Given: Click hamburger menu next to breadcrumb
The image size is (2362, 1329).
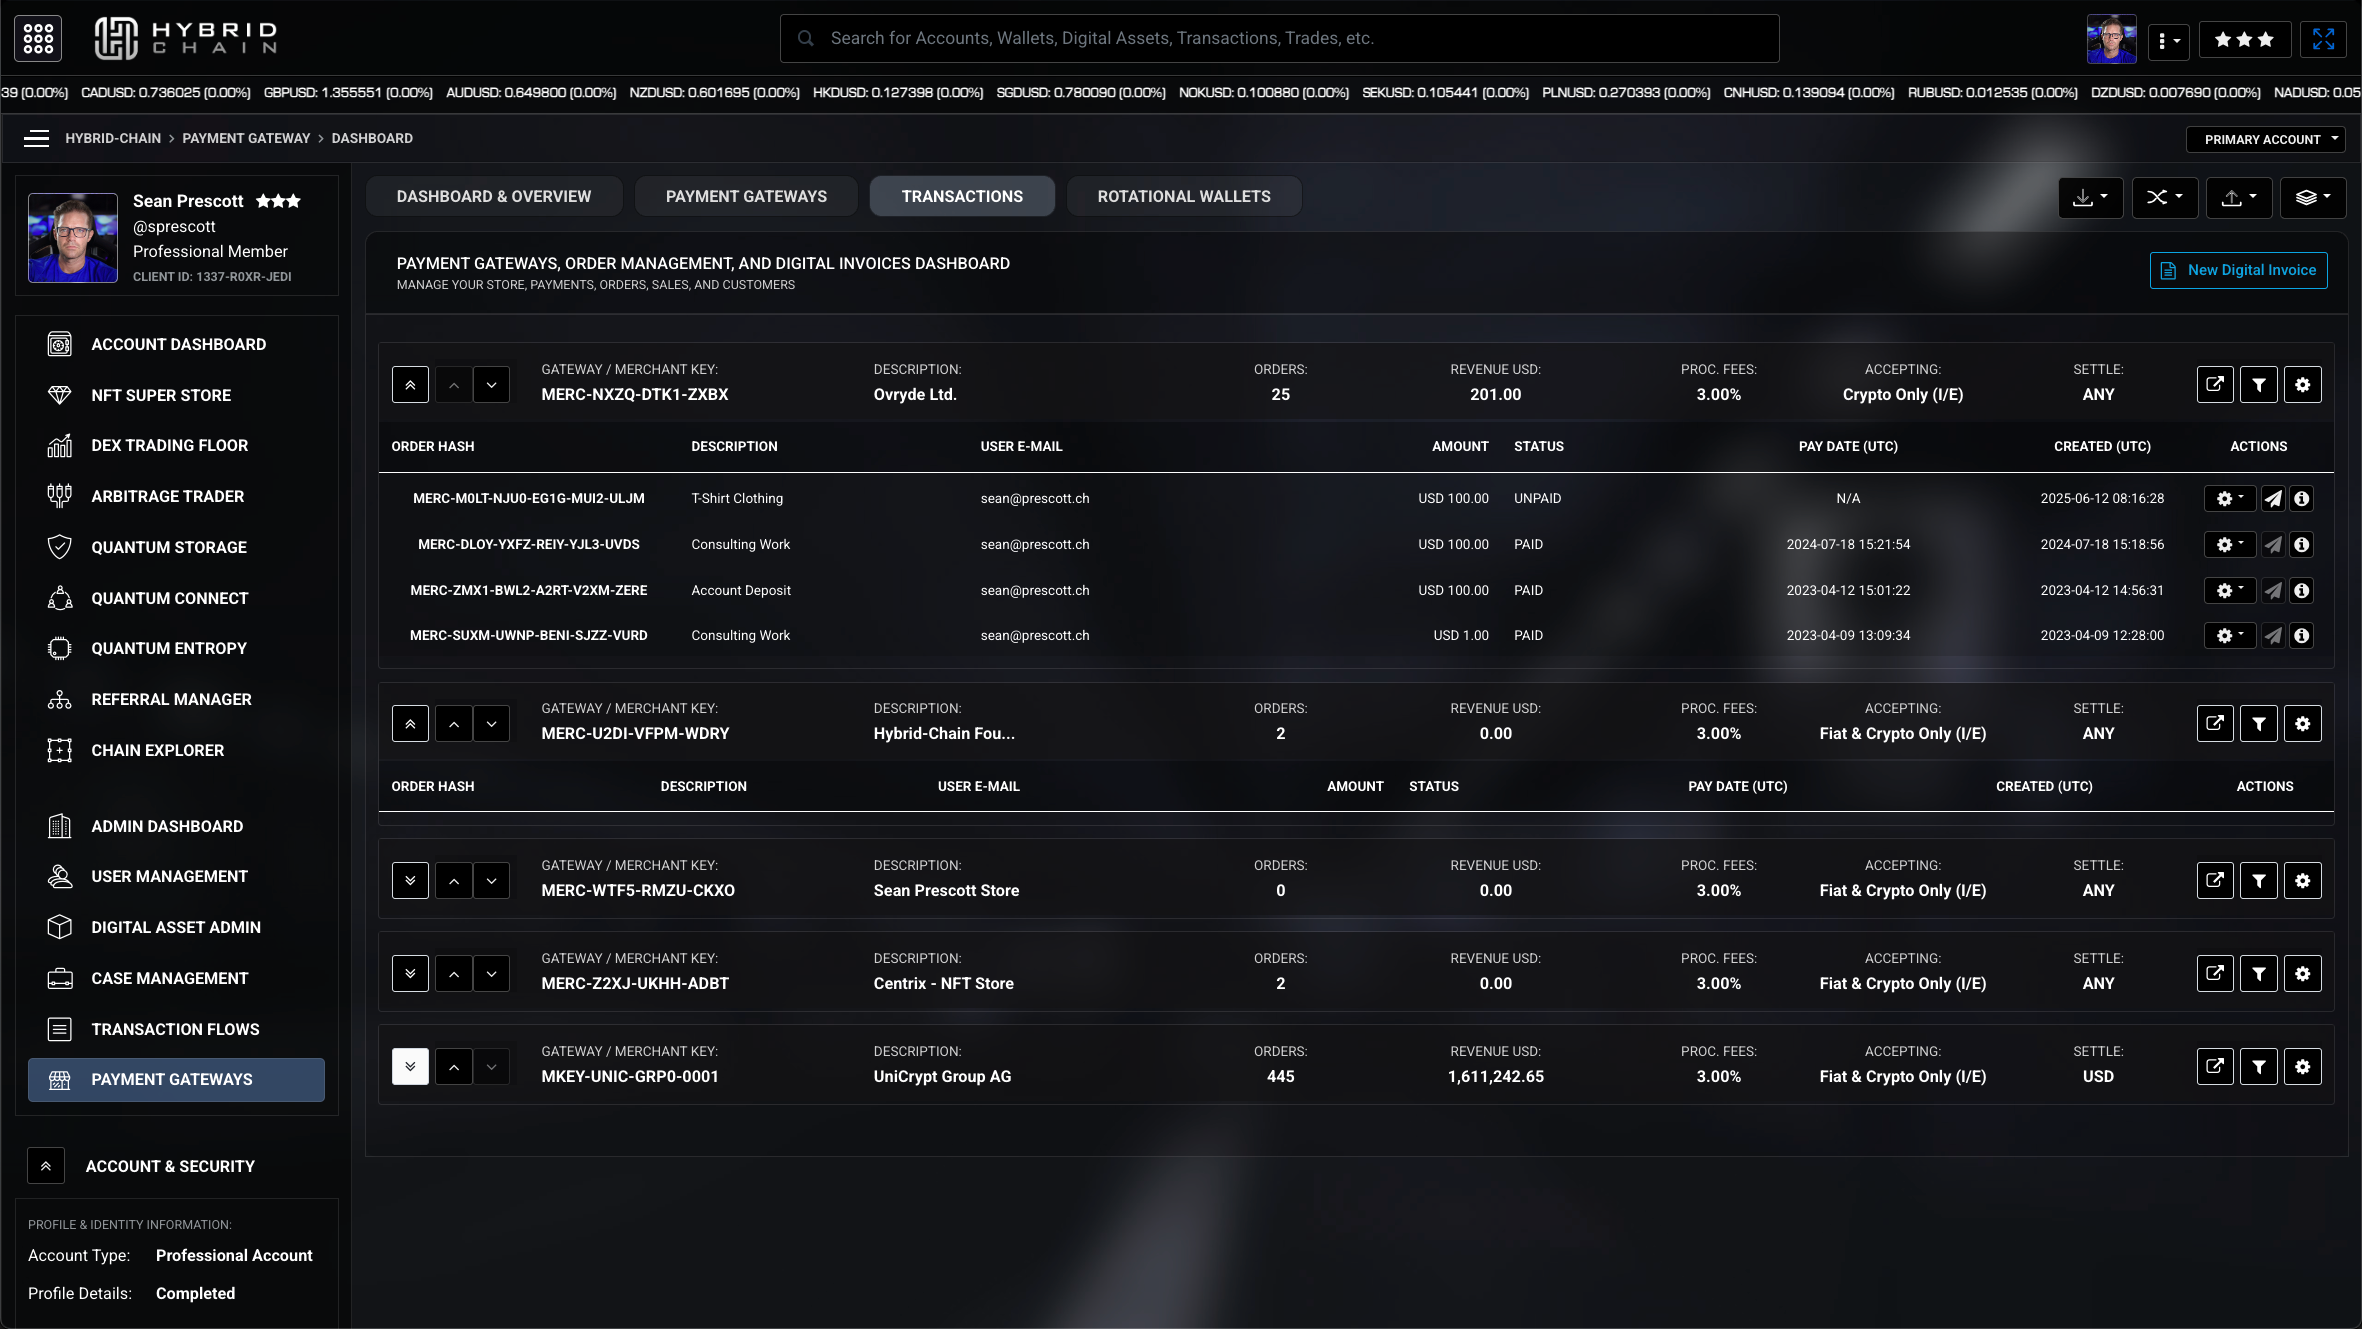Looking at the screenshot, I should click(36, 139).
